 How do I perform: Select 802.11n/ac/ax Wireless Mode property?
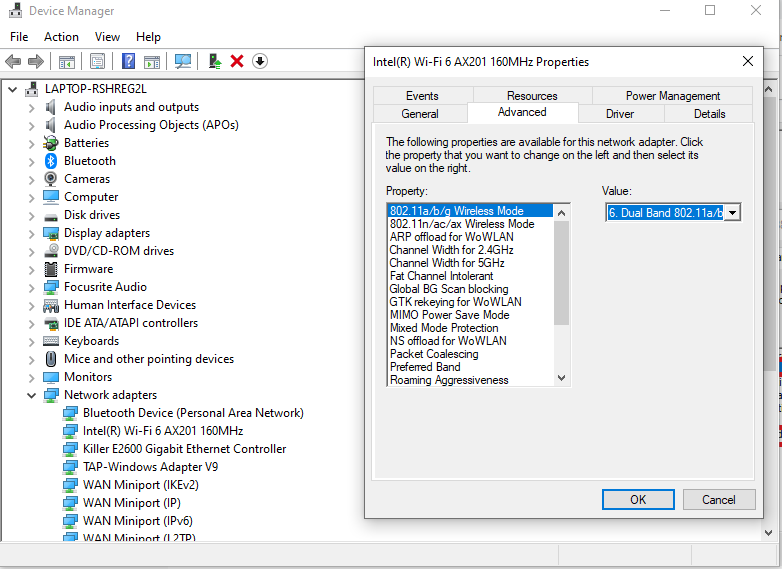470,224
